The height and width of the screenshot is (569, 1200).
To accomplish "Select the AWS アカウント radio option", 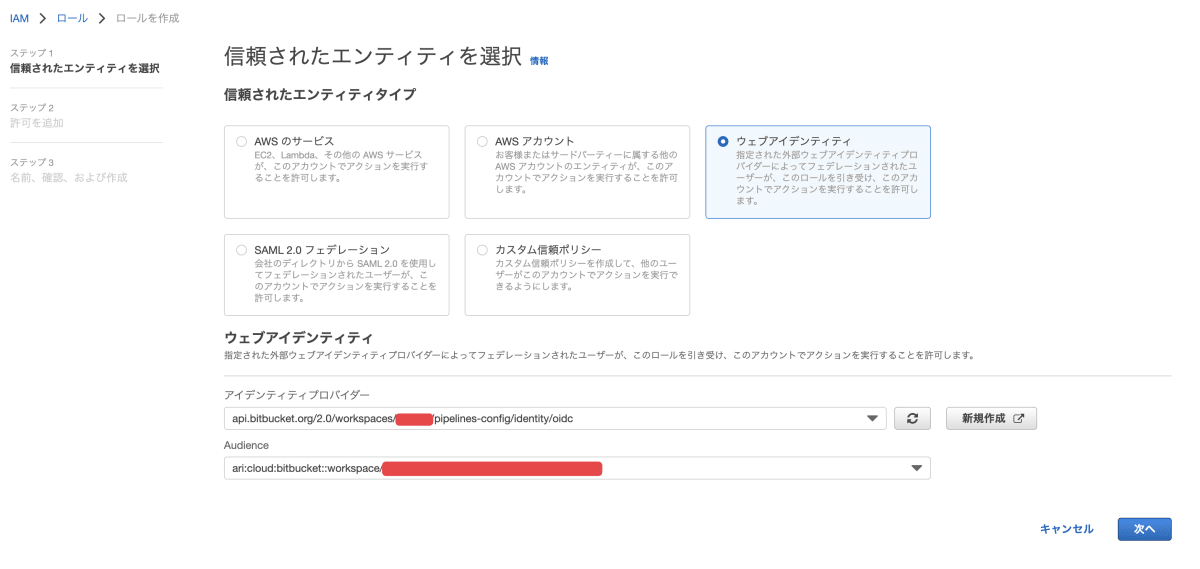I will click(x=482, y=142).
